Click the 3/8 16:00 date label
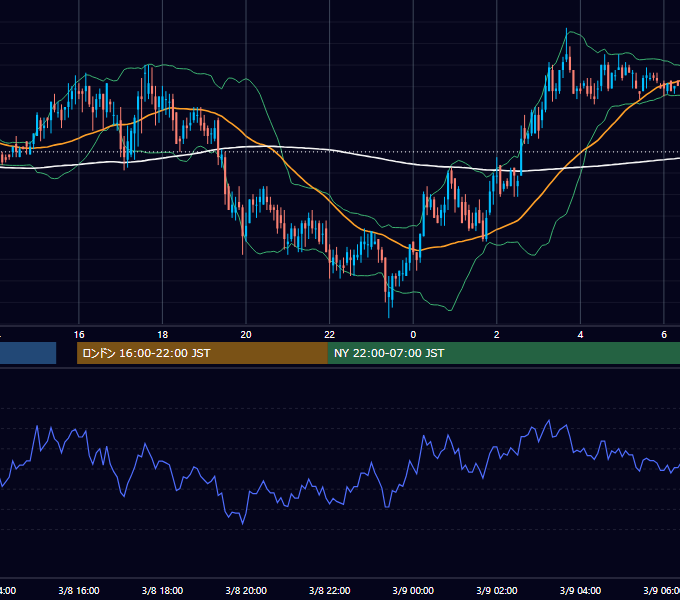Screen dimensions: 680x600 coord(79,590)
